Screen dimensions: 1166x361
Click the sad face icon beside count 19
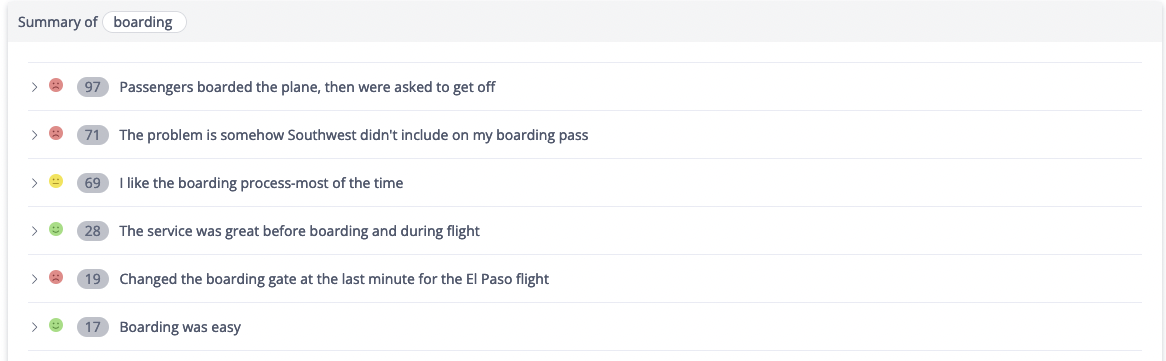click(x=56, y=278)
